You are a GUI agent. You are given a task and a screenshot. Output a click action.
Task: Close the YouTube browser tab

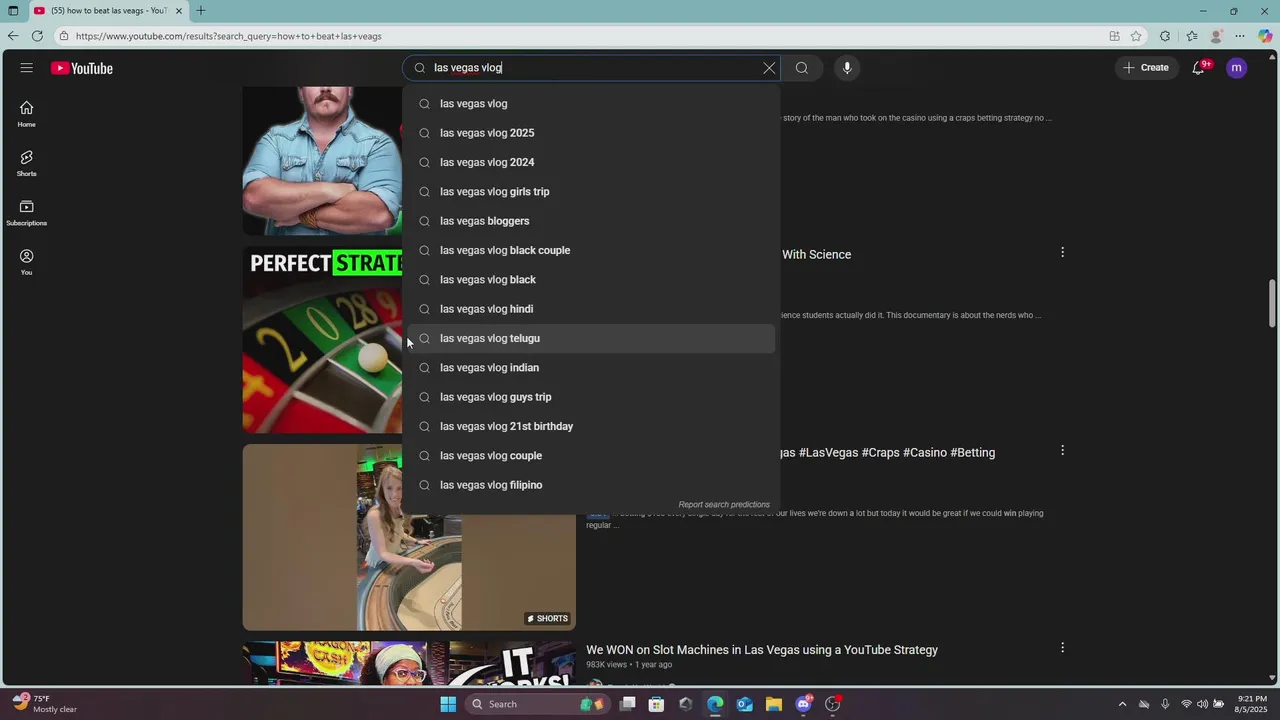(179, 11)
